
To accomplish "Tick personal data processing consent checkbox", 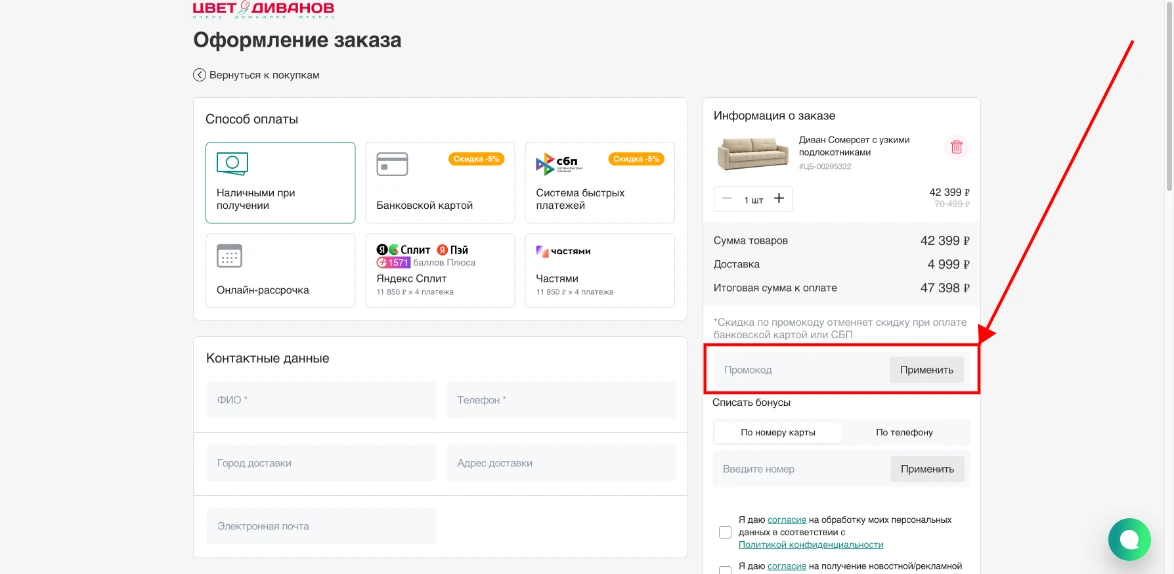I will point(725,532).
